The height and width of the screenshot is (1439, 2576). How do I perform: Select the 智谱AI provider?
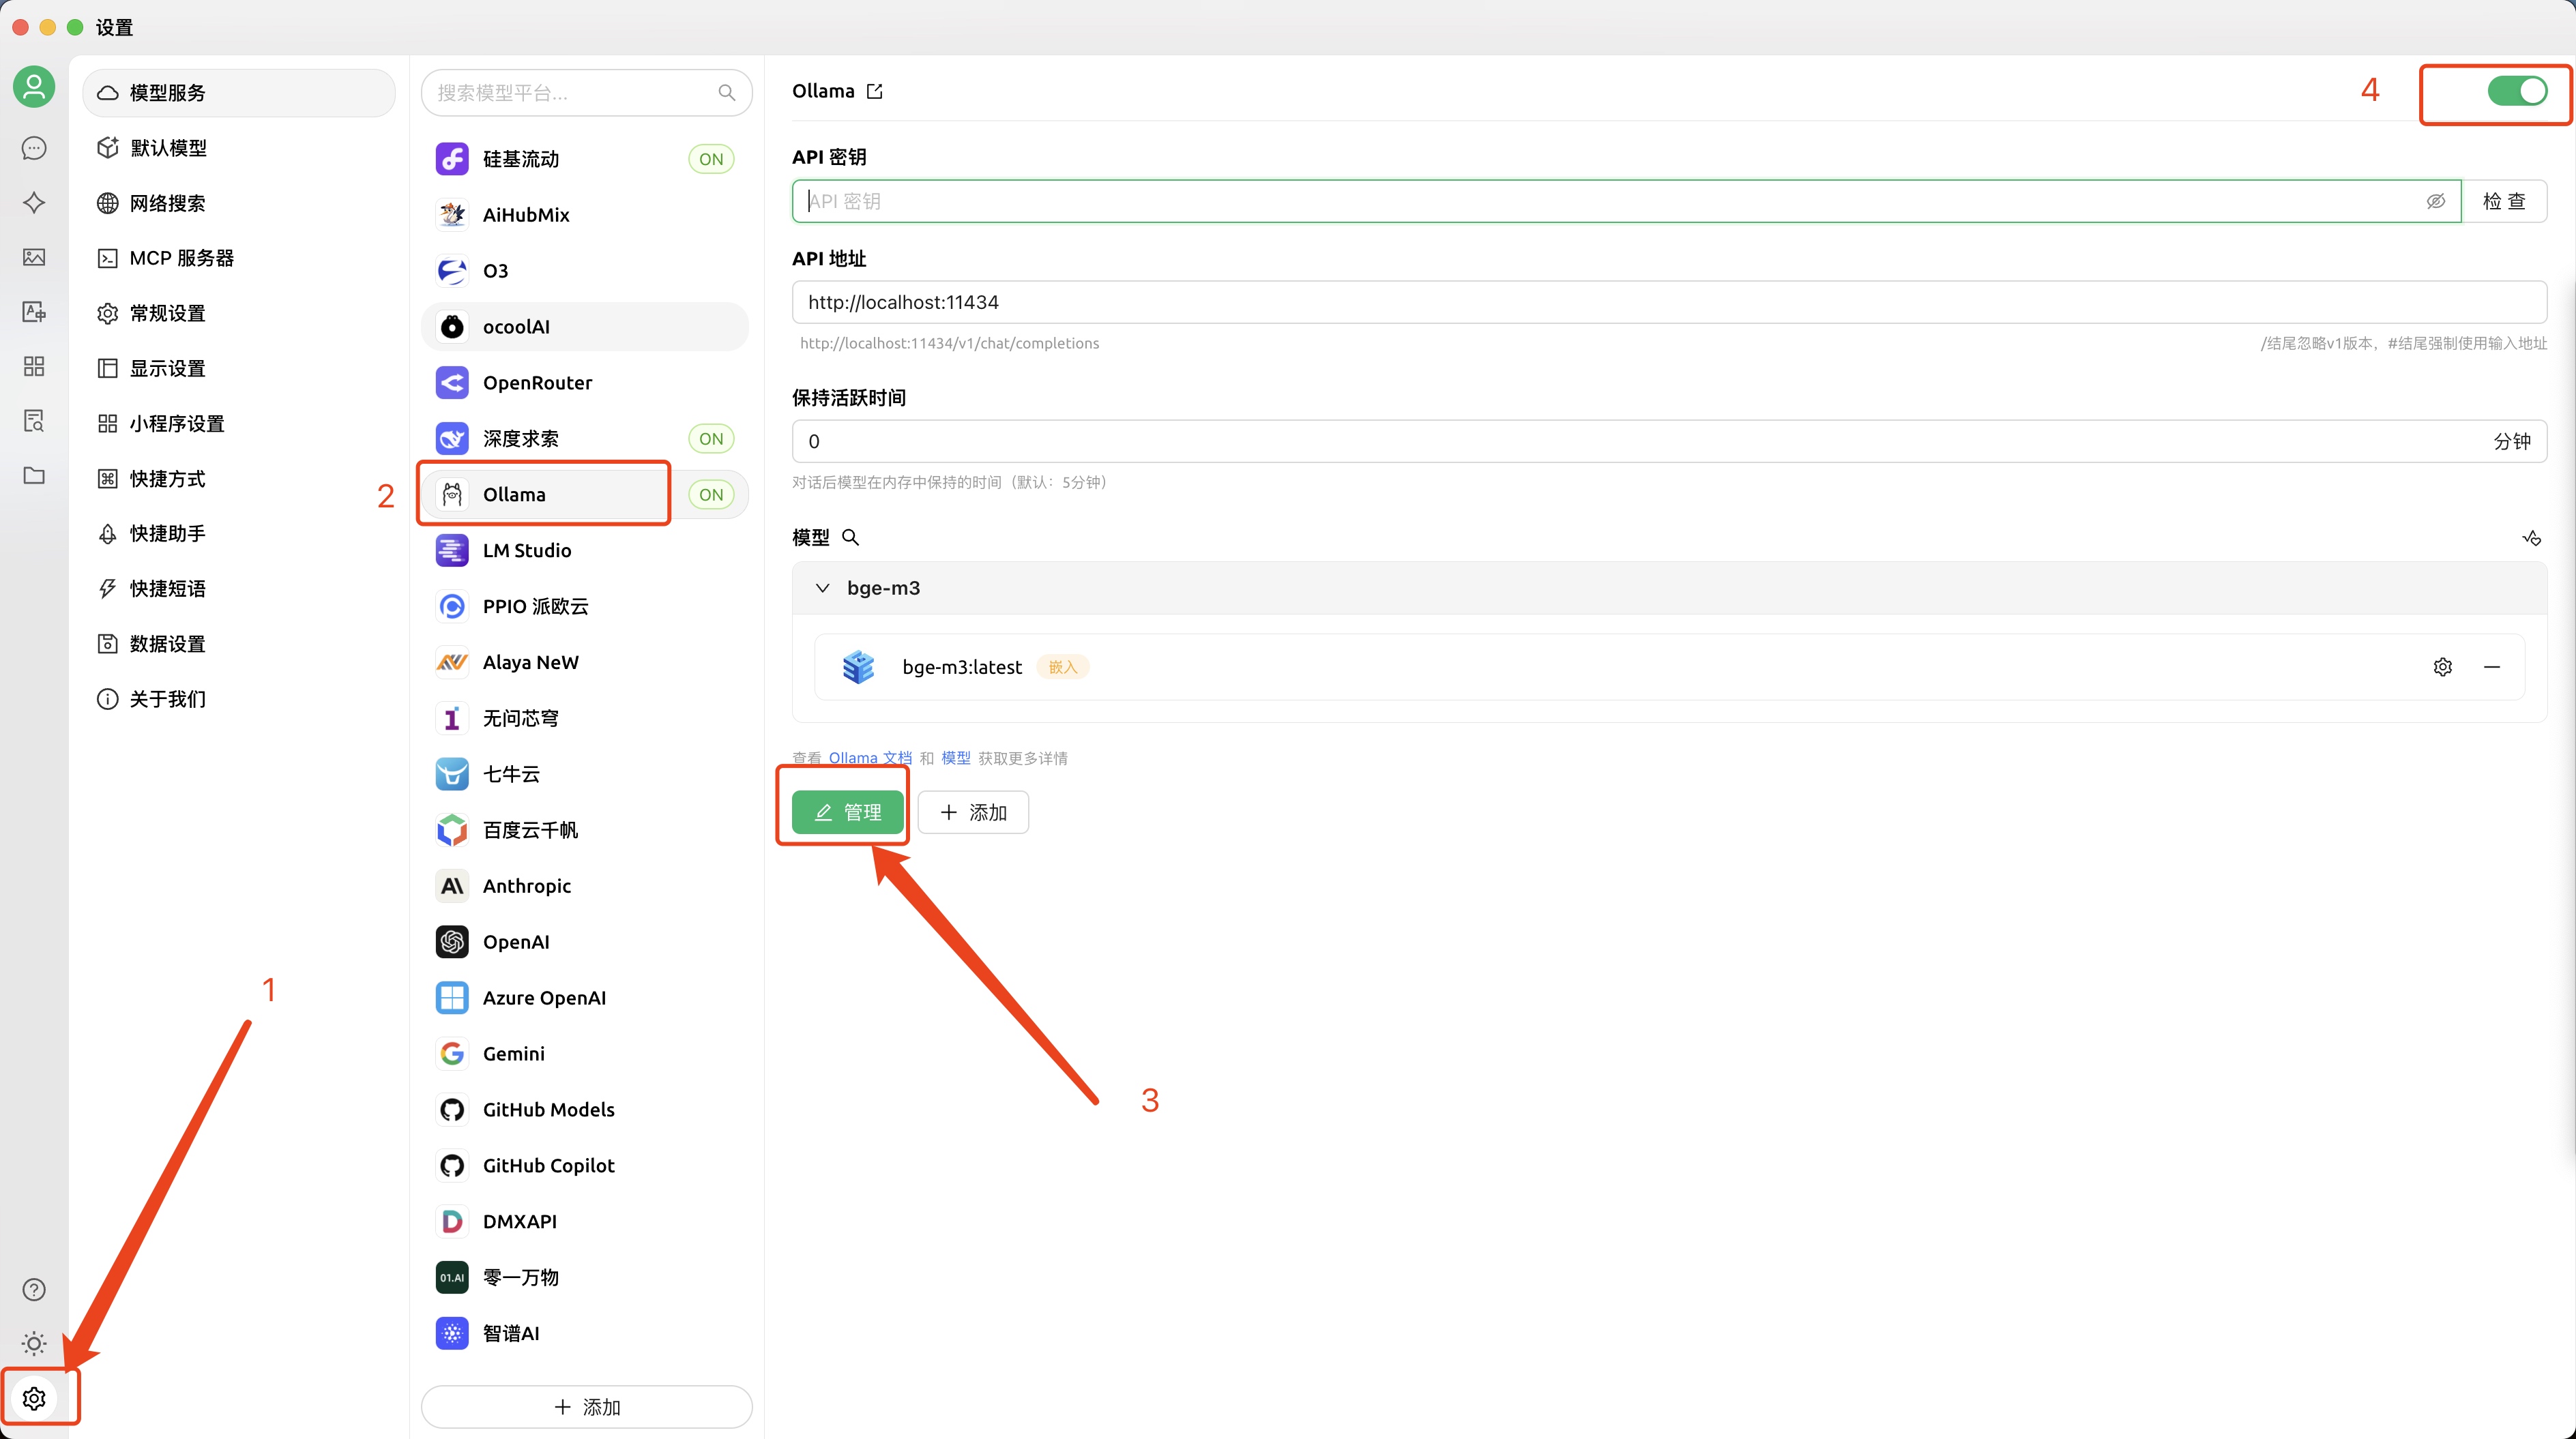coord(585,1333)
